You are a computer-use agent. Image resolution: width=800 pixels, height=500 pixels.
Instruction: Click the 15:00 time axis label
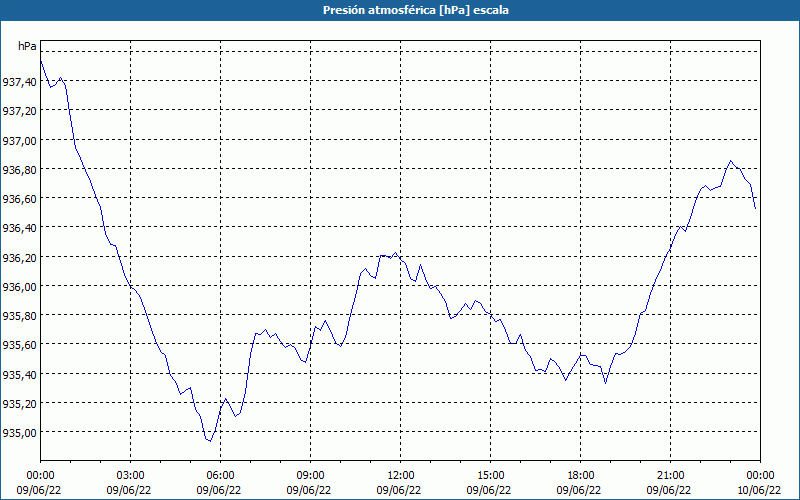tap(490, 476)
